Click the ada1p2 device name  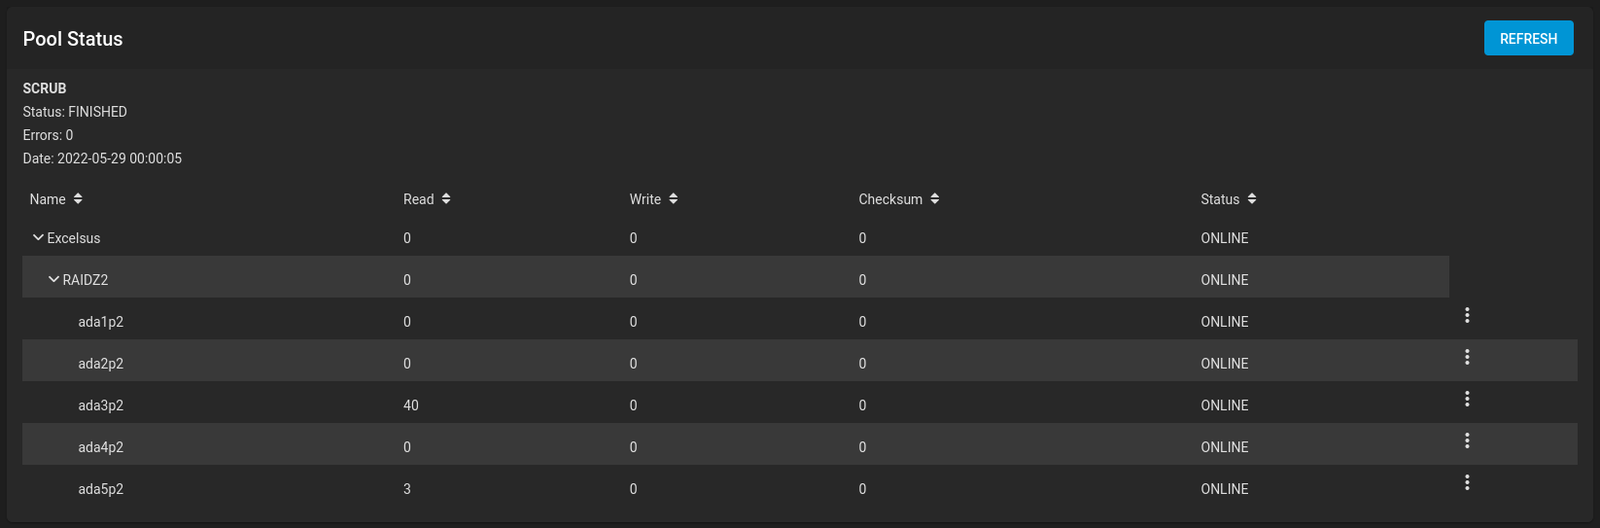[x=101, y=322]
